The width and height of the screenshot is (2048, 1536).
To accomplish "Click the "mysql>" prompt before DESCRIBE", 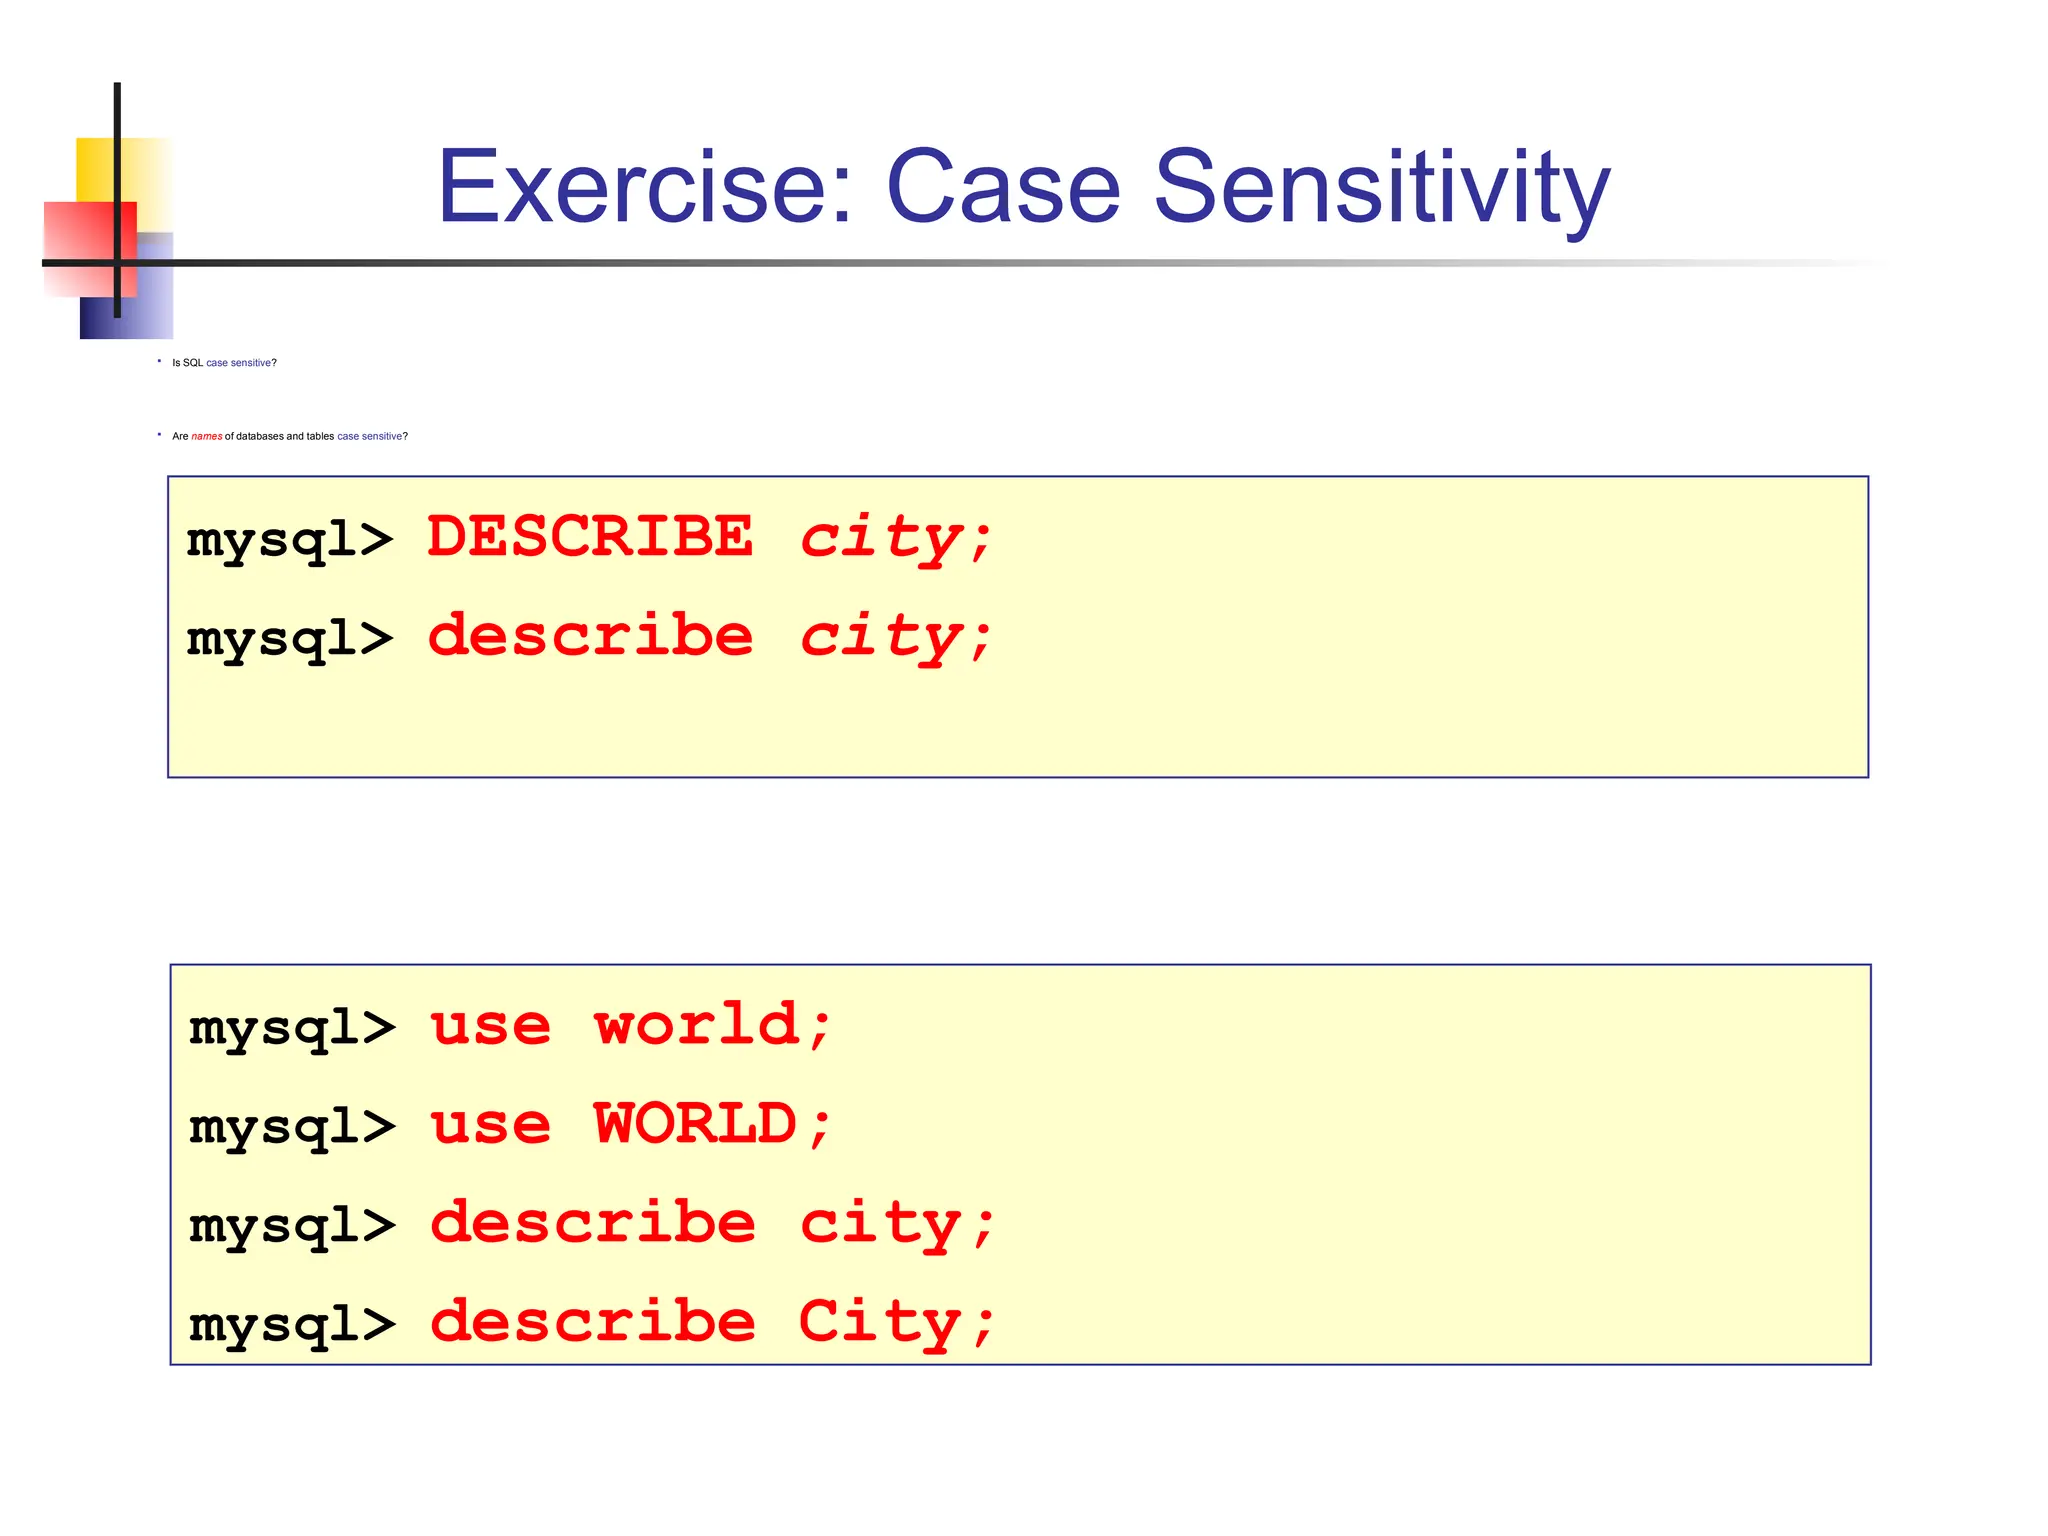I will pyautogui.click(x=290, y=539).
